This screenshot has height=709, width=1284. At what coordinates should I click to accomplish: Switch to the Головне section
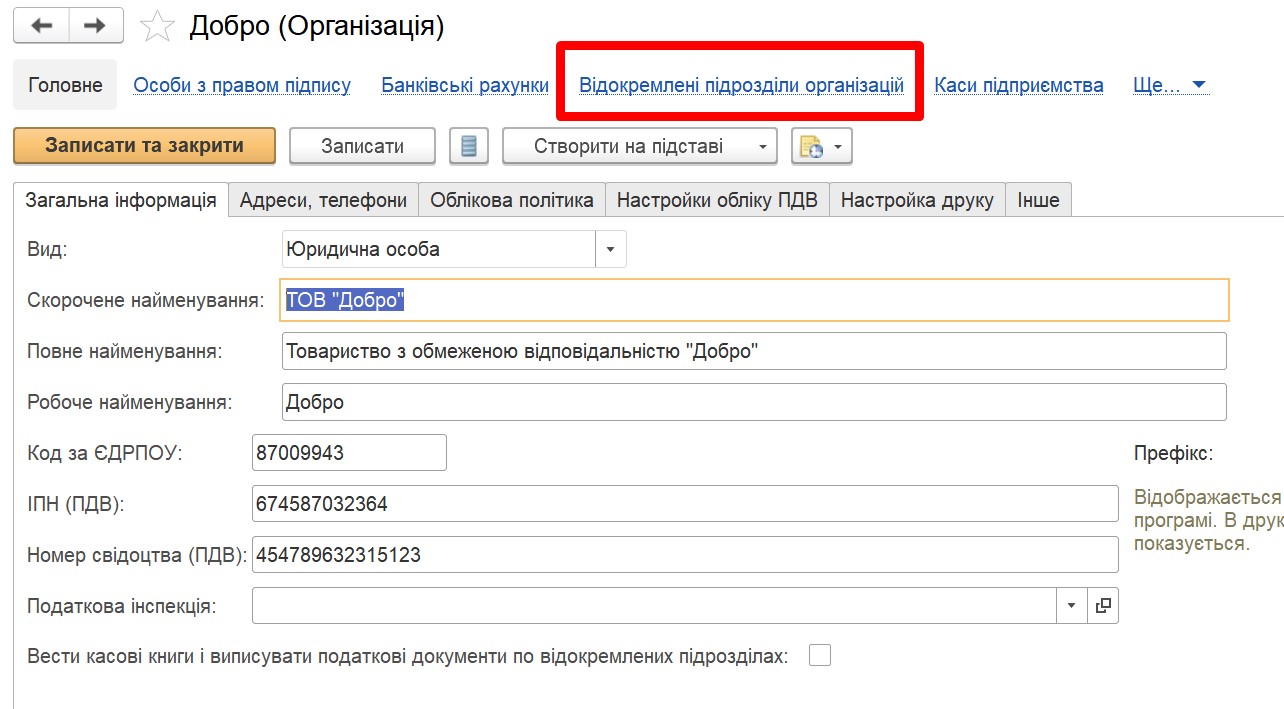(65, 85)
